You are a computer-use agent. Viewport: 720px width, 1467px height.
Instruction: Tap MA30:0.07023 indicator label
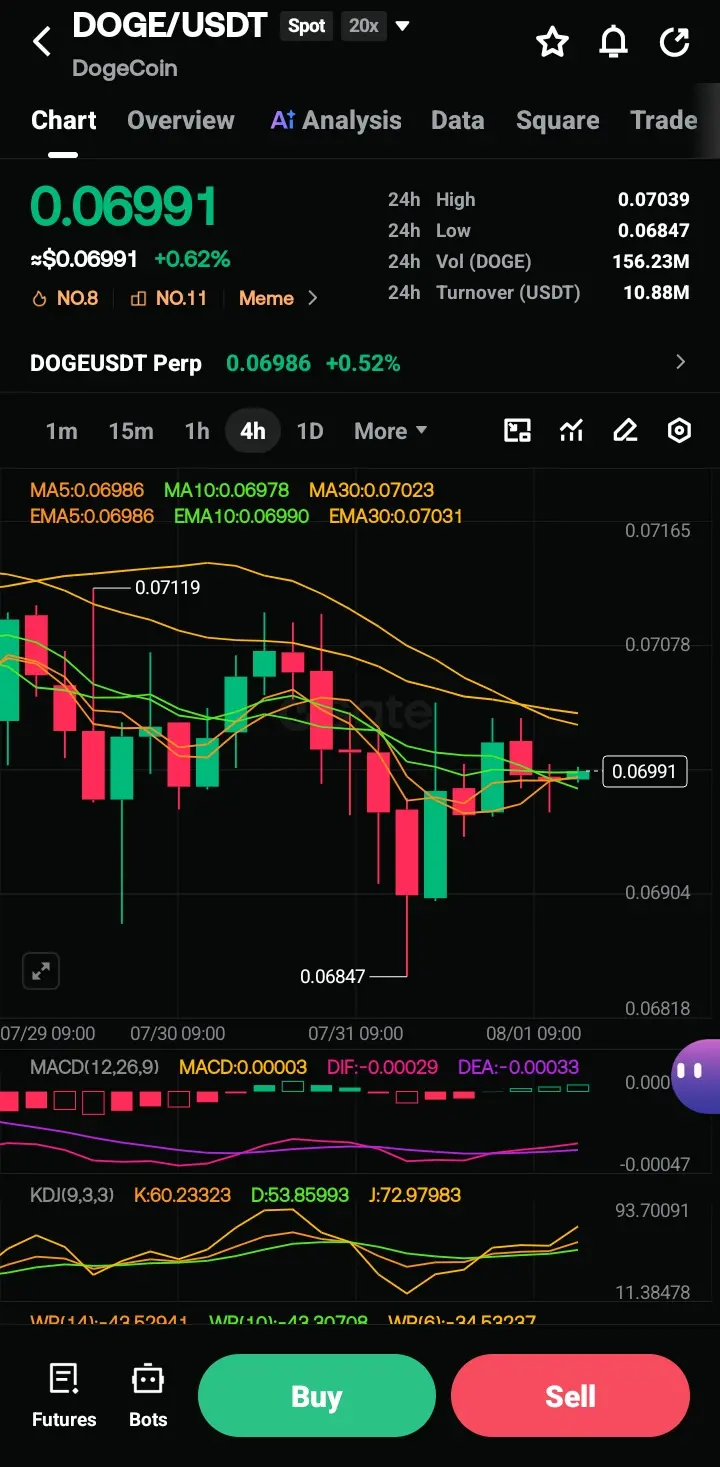[371, 490]
